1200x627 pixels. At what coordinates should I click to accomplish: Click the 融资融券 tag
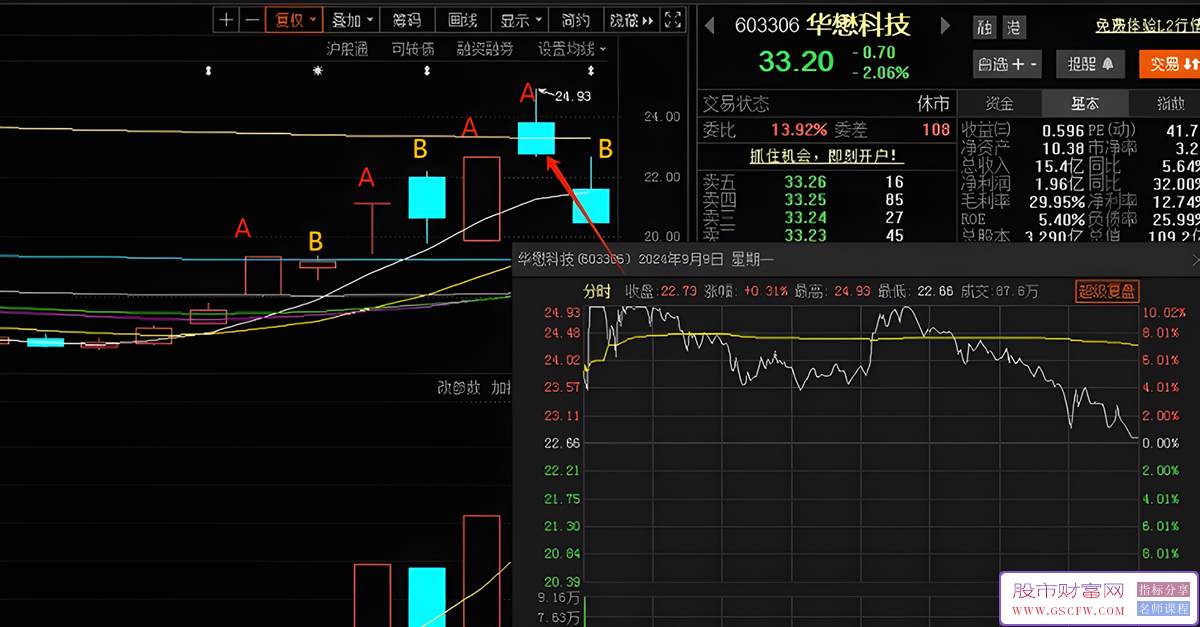point(485,49)
